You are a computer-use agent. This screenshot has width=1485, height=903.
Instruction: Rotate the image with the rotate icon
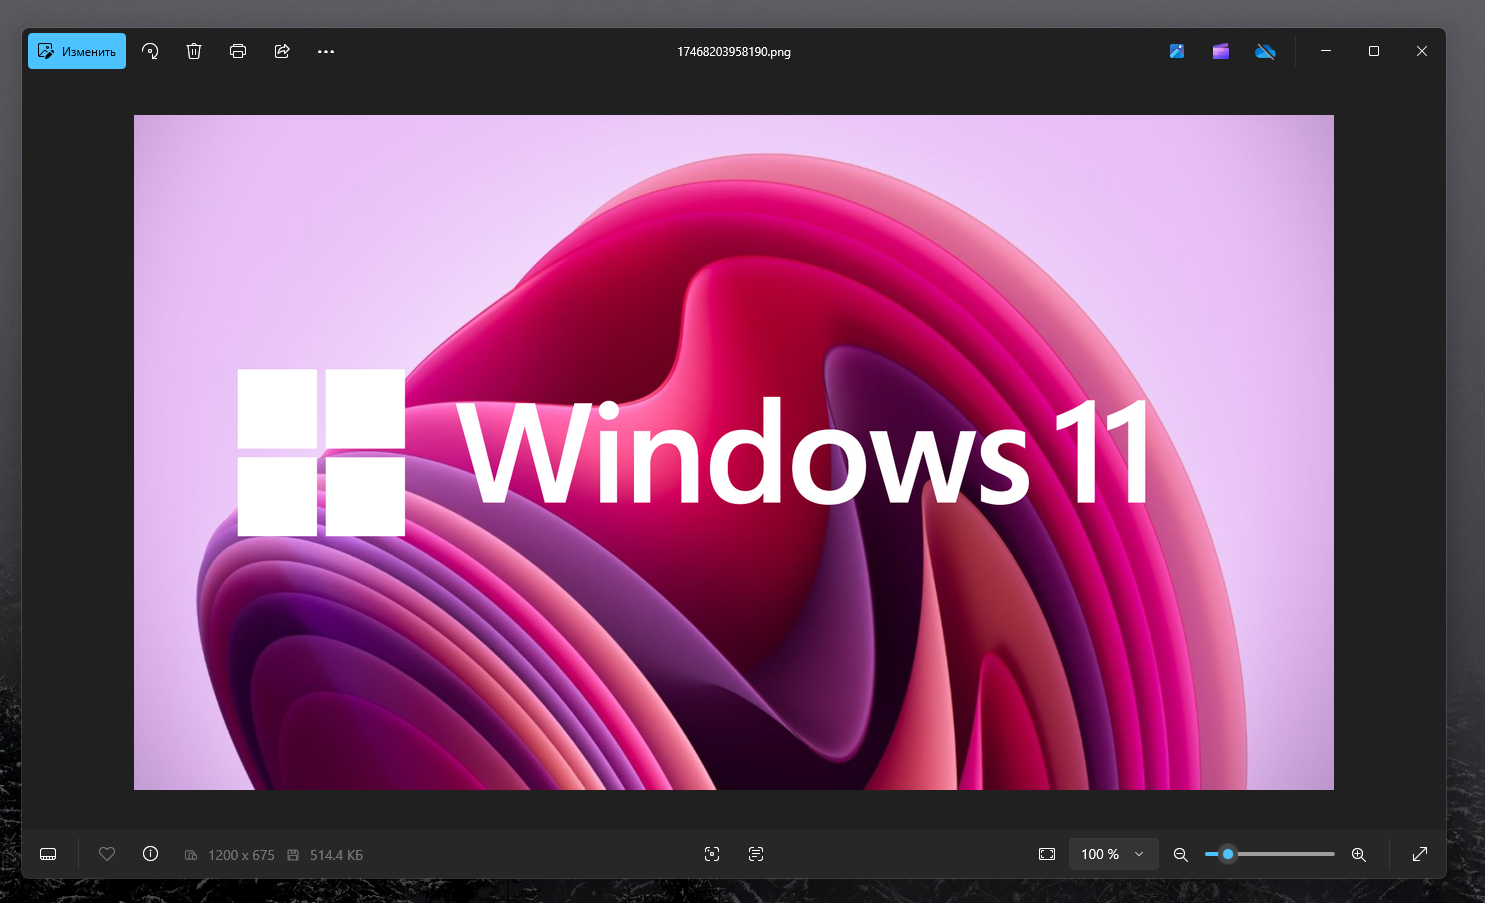pyautogui.click(x=150, y=51)
